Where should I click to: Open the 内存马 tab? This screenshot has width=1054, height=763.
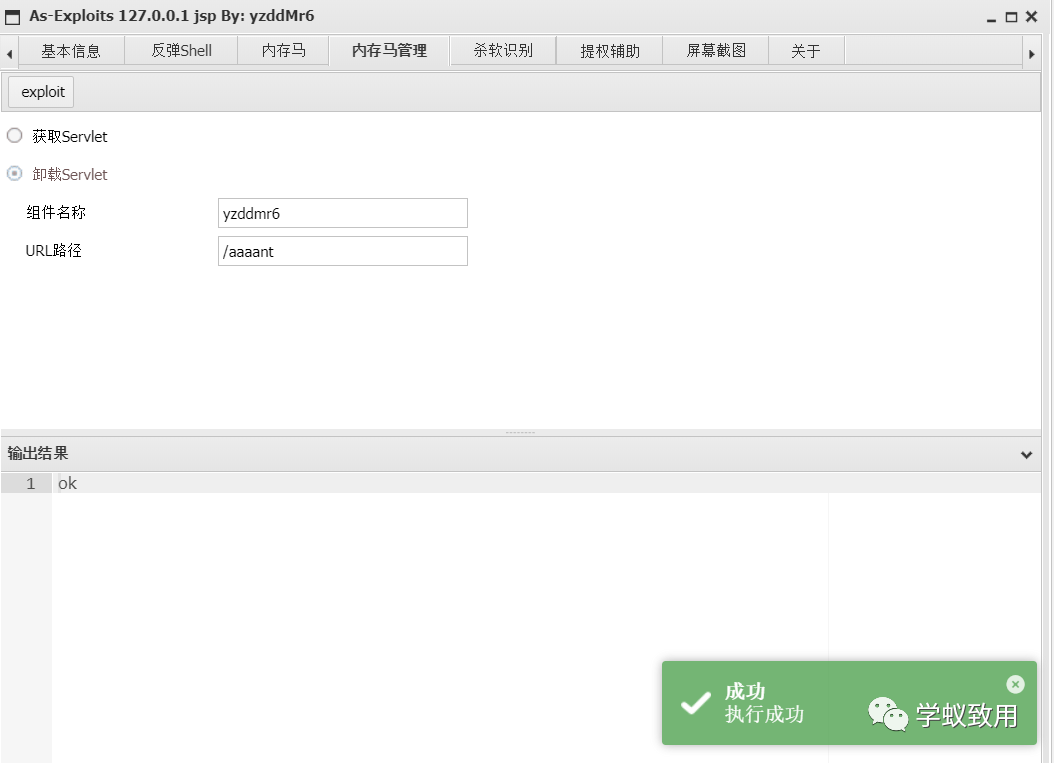tap(284, 51)
